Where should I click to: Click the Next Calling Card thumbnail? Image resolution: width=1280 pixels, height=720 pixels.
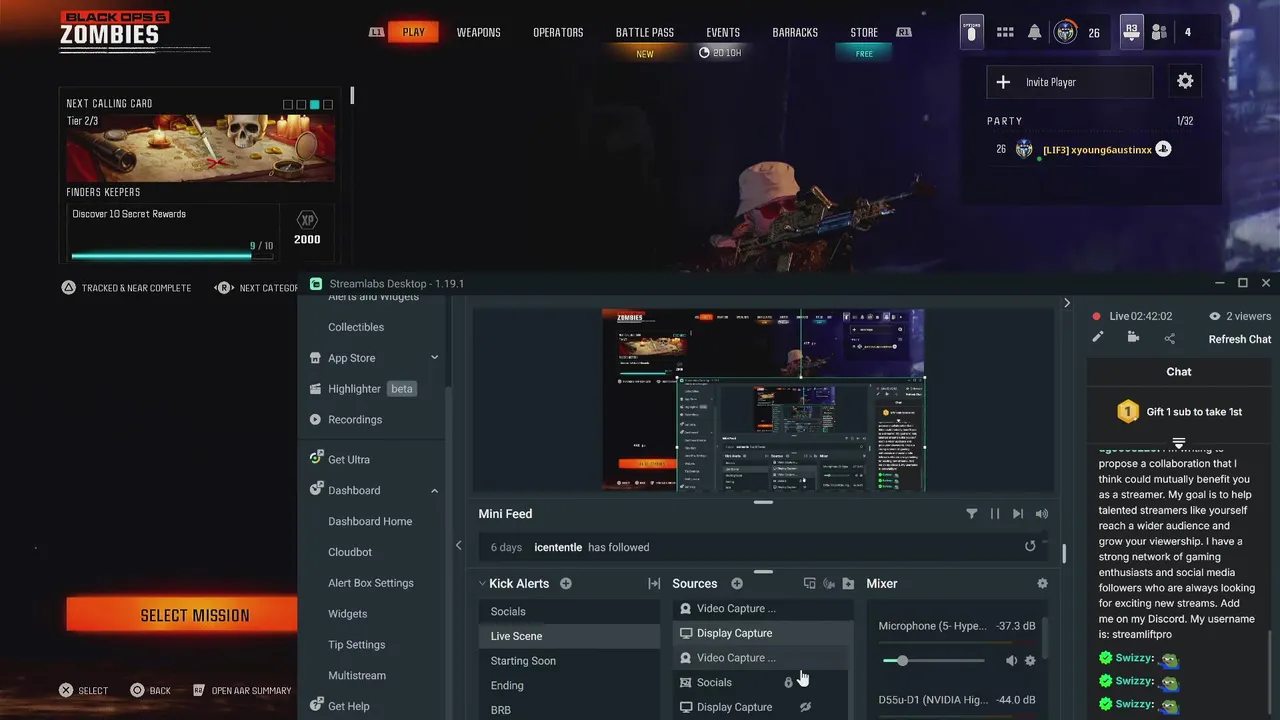[x=201, y=148]
